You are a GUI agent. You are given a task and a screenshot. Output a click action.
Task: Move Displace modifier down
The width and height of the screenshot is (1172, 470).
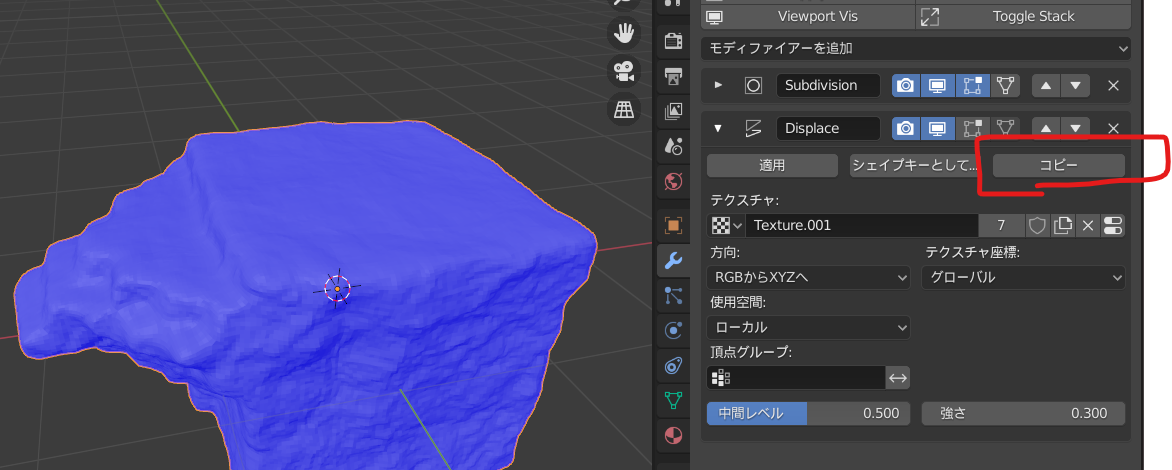pyautogui.click(x=1075, y=129)
